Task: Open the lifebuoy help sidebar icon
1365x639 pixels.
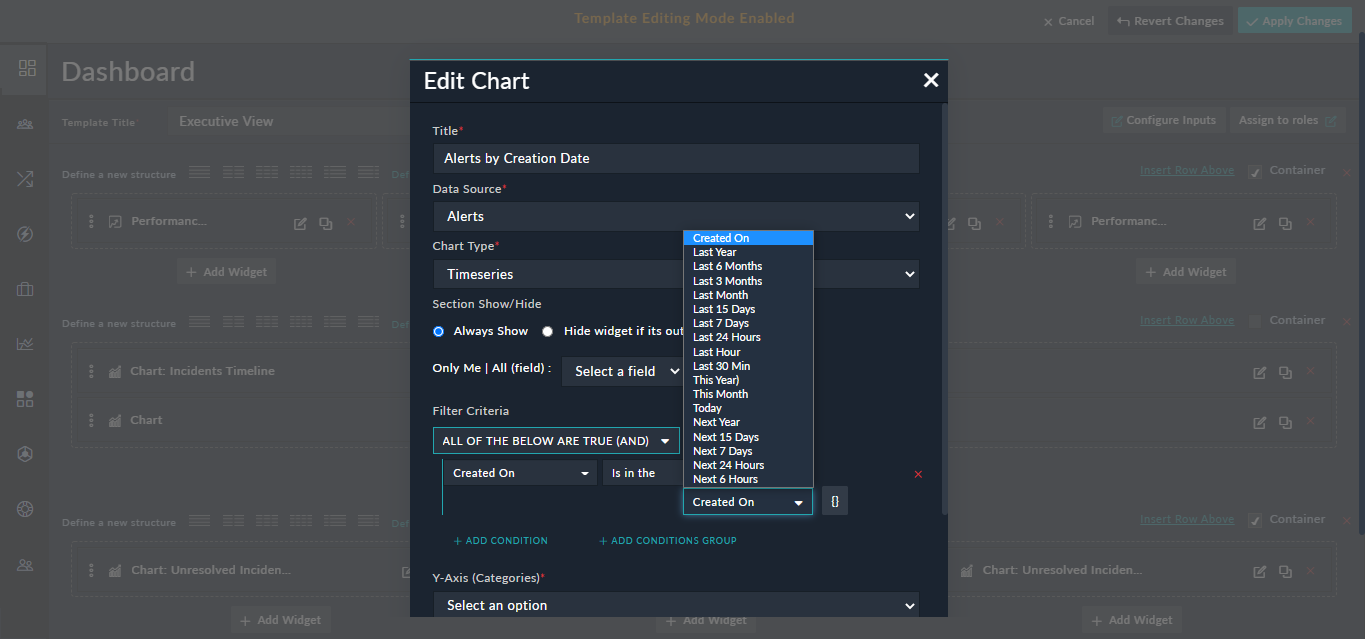Action: [26, 509]
